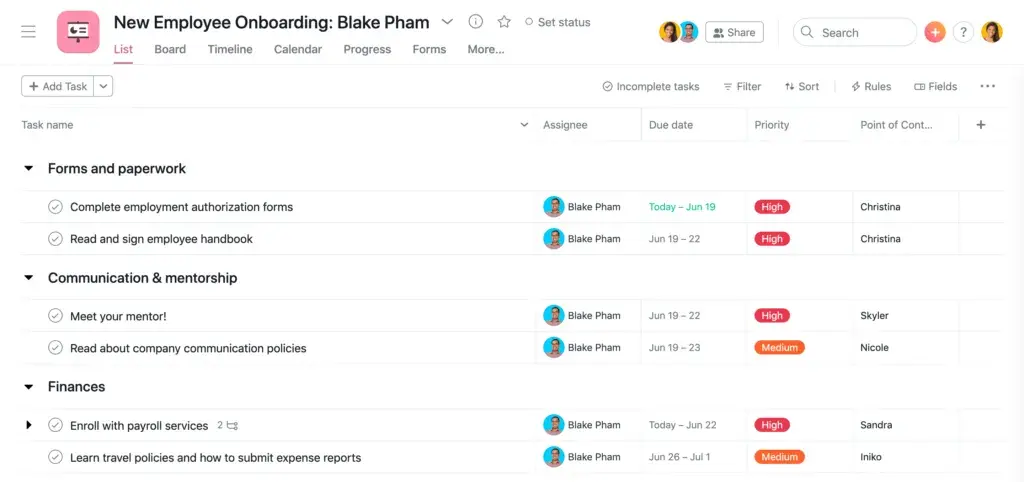Mark Complete employment authorization forms done
This screenshot has height=482, width=1024.
coord(56,207)
